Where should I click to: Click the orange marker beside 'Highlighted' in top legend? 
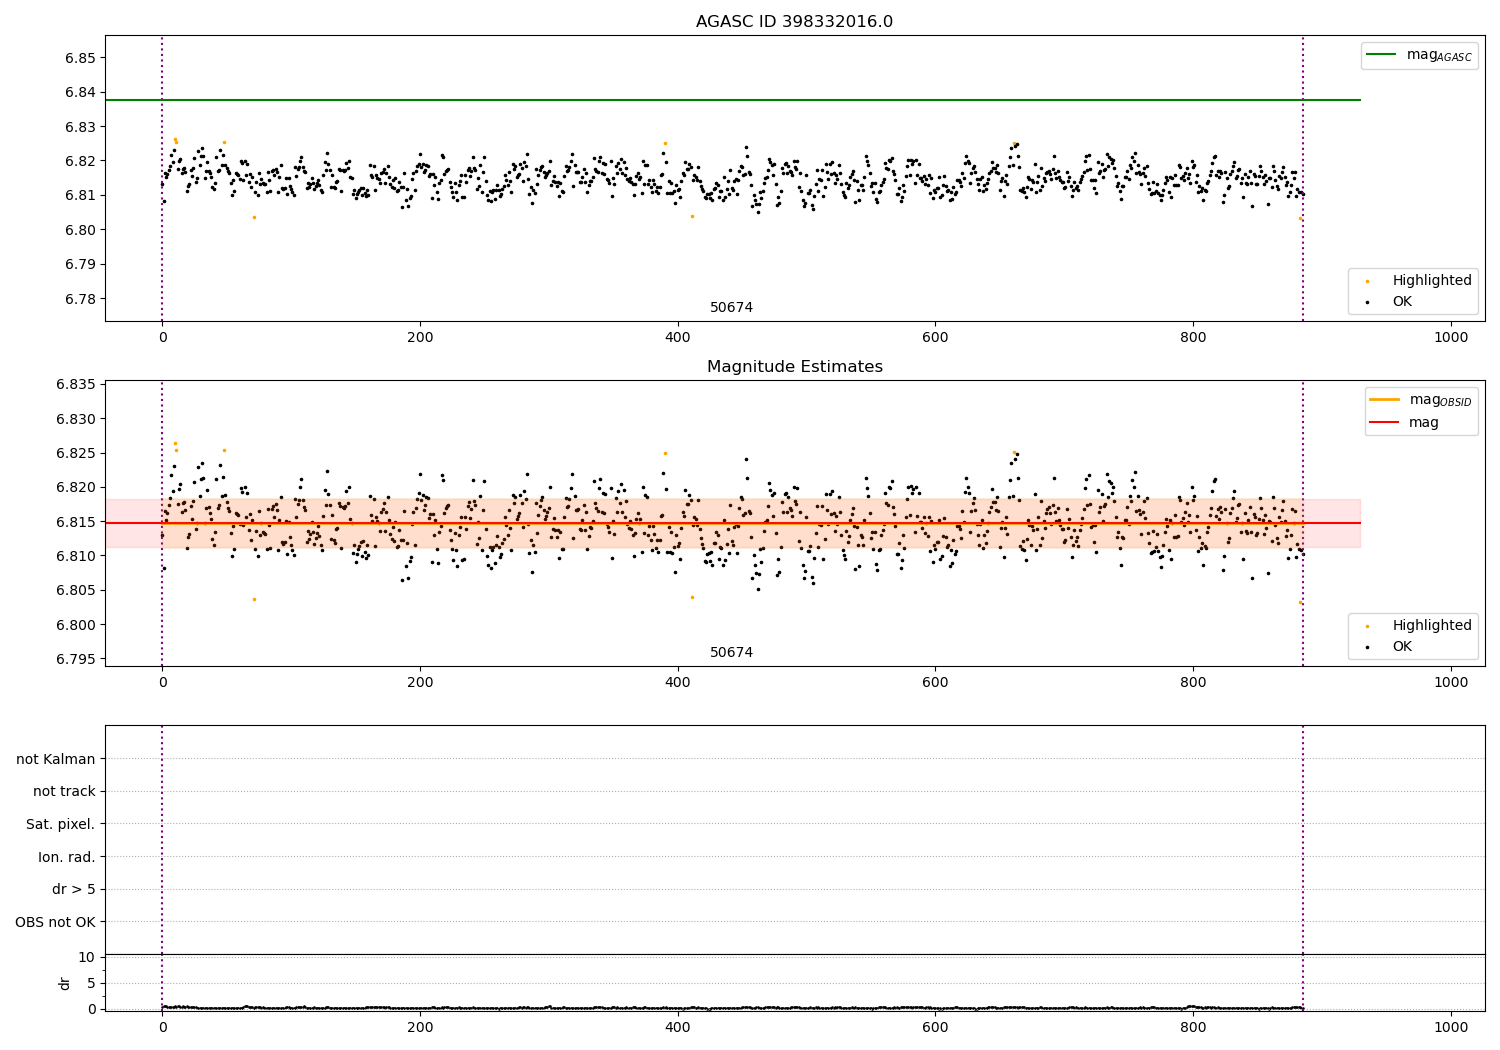coord(1368,281)
